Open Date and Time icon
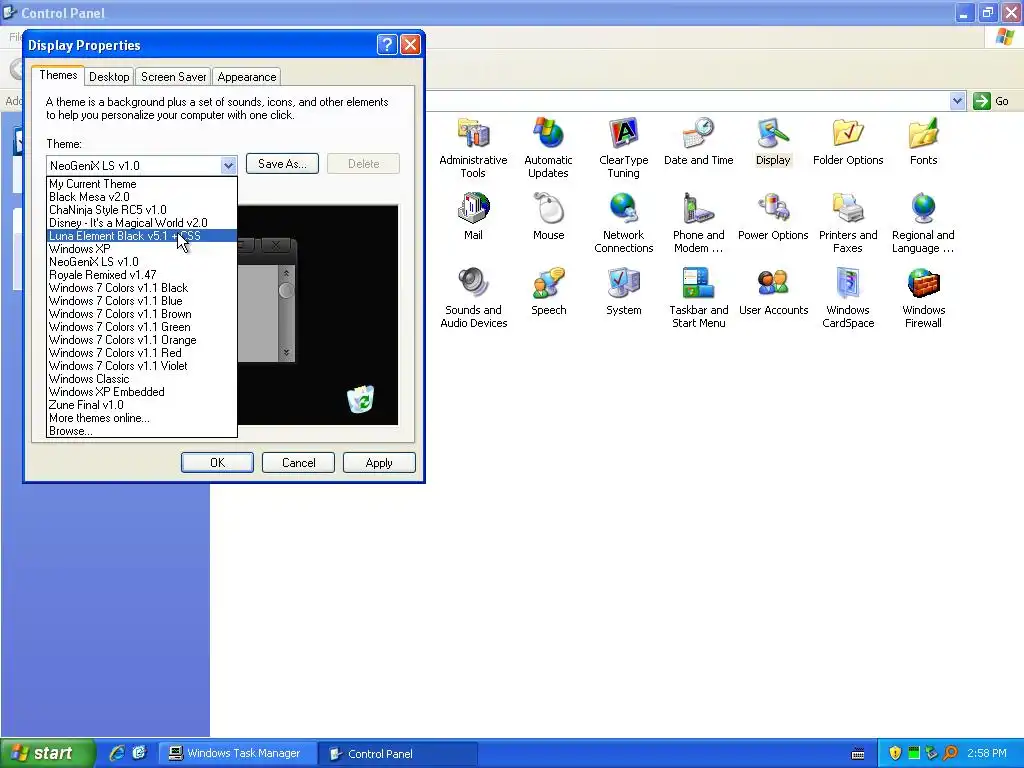Image resolution: width=1024 pixels, height=768 pixels. click(x=698, y=134)
